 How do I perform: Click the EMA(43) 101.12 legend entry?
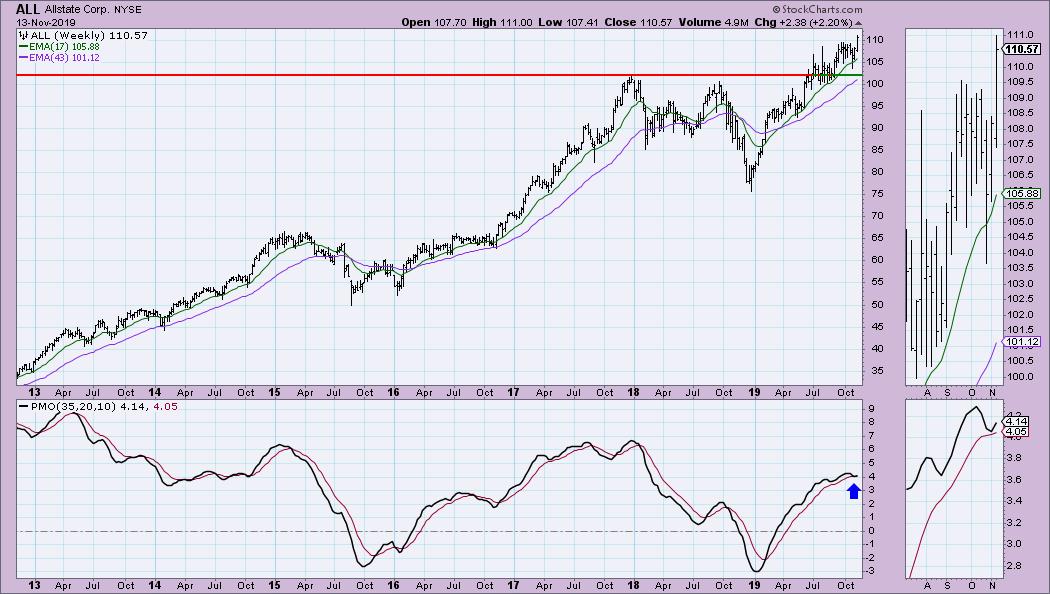click(60, 58)
